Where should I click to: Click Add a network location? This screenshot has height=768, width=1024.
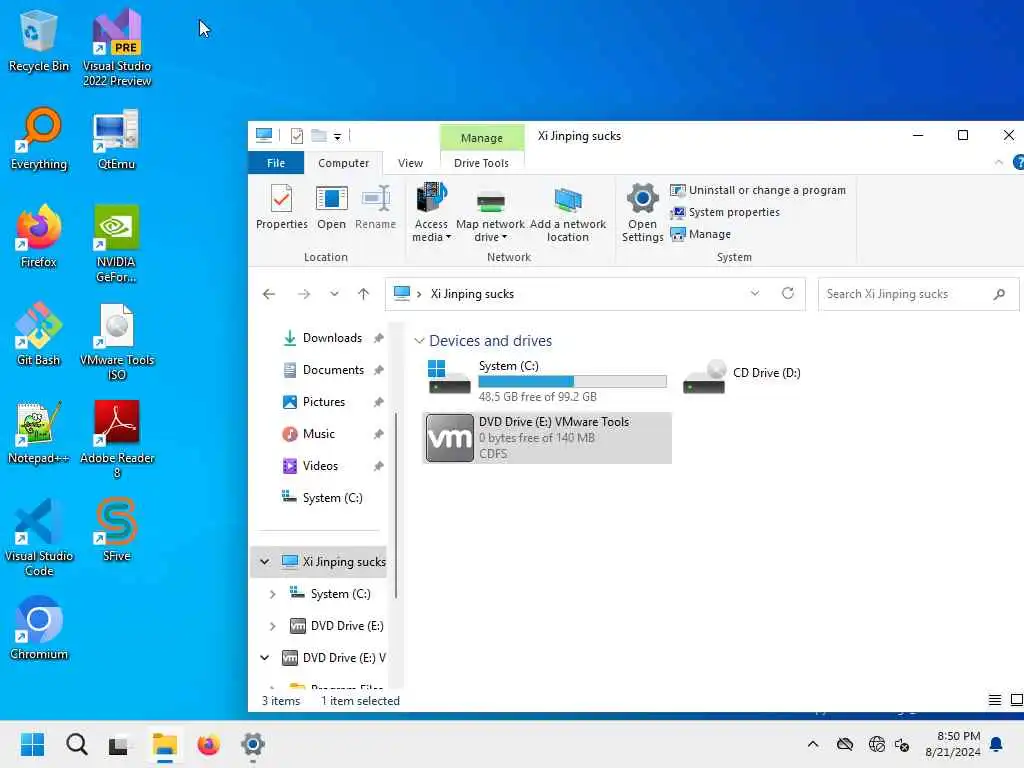[568, 213]
